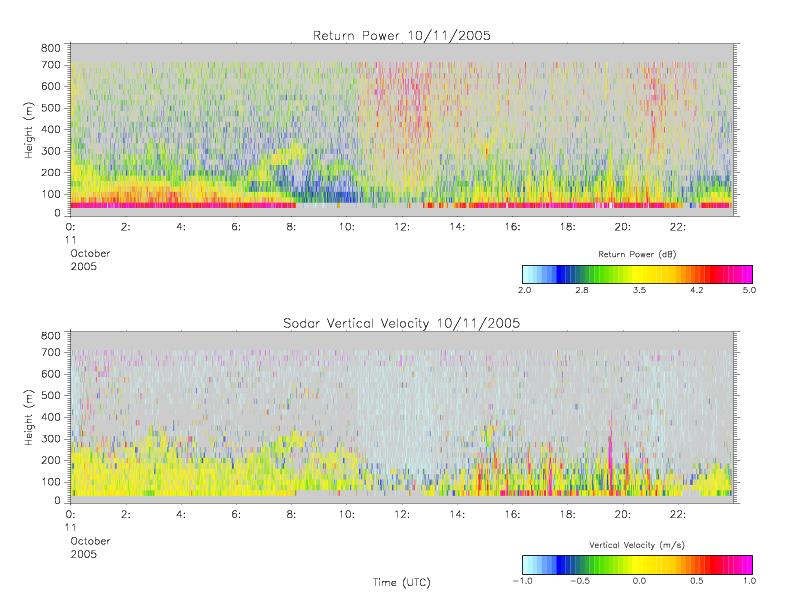
Task: Click the -0.5 tick on Vertical Velocity colorbar
Action: [x=580, y=581]
